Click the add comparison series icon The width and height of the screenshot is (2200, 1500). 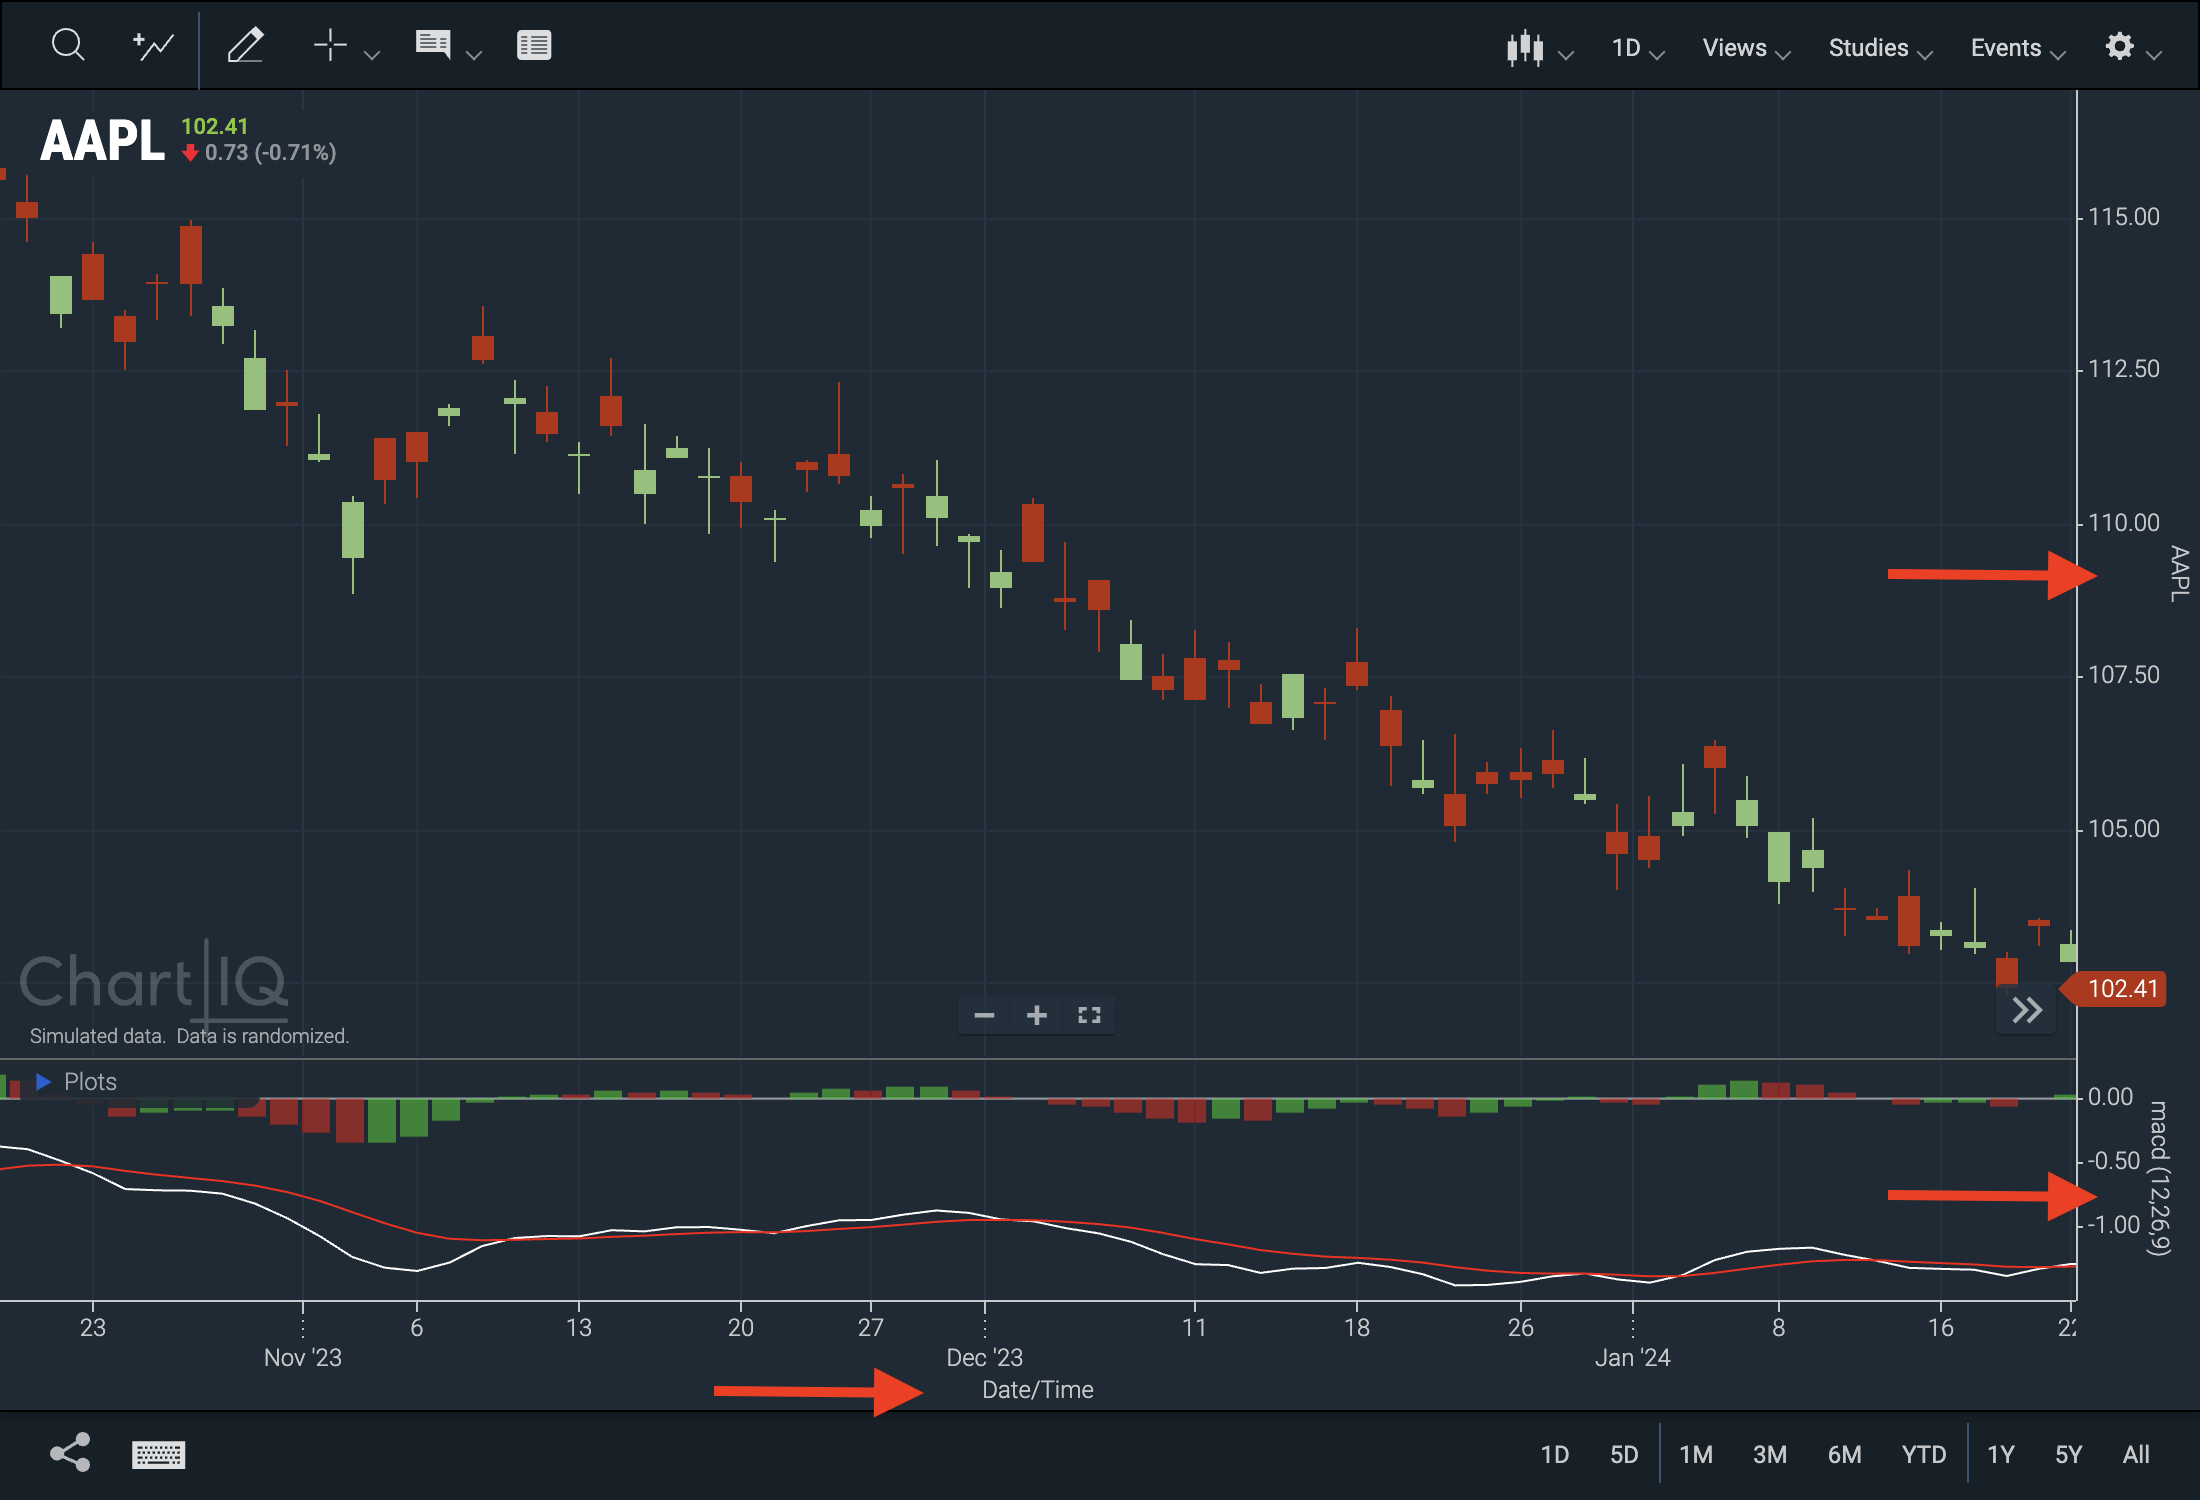[153, 45]
